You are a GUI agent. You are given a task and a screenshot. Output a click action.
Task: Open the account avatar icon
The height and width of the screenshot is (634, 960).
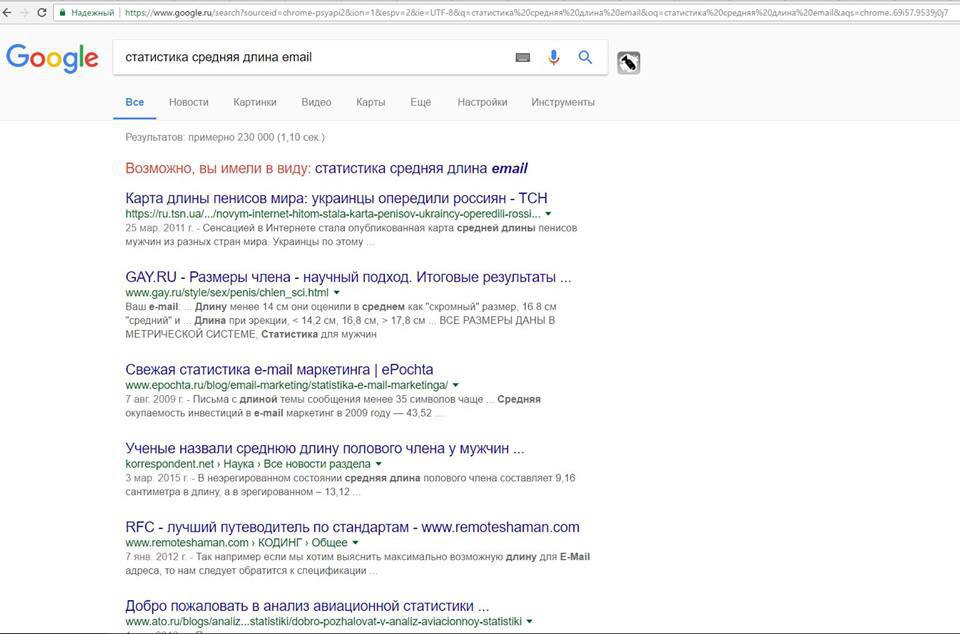(629, 62)
